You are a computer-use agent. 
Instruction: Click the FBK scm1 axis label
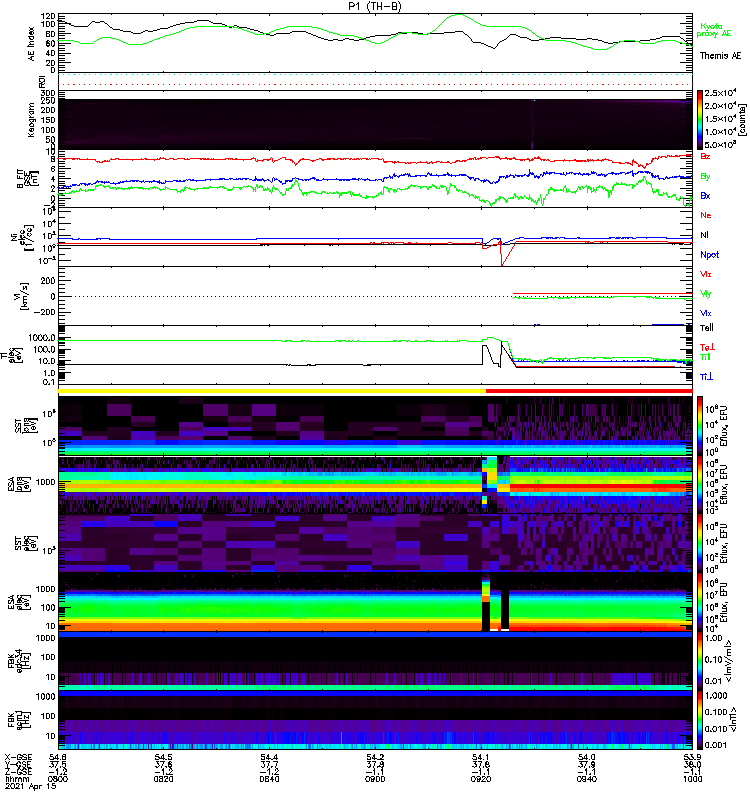(x=19, y=720)
